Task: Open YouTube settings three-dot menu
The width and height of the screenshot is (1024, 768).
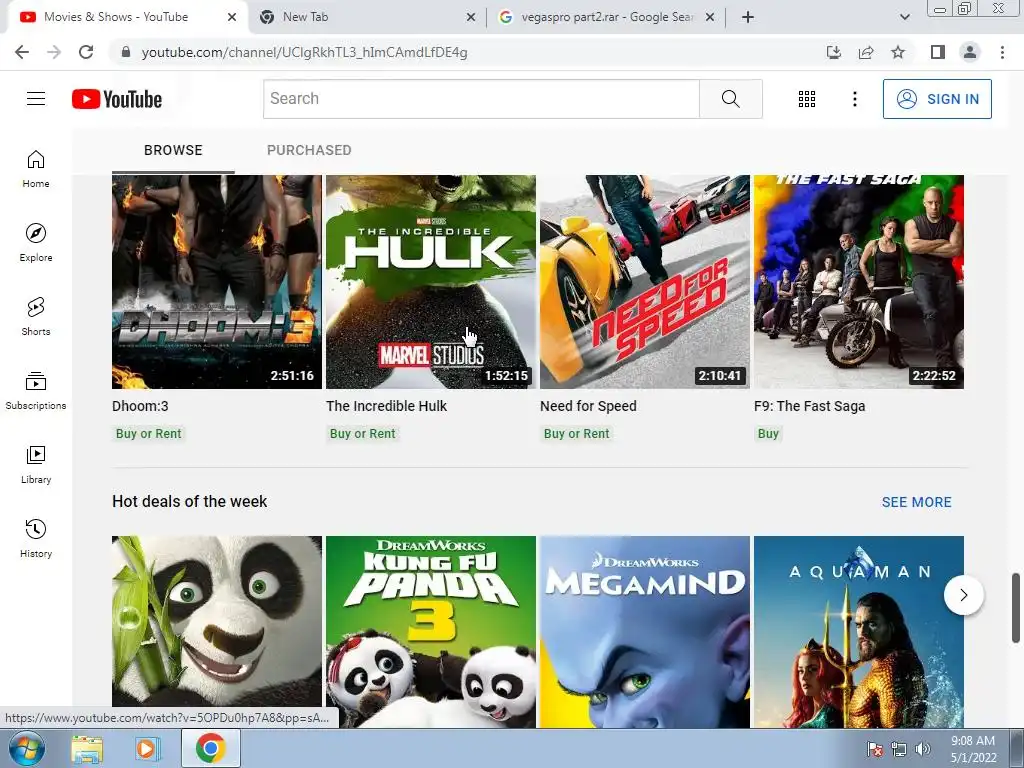Action: [854, 99]
